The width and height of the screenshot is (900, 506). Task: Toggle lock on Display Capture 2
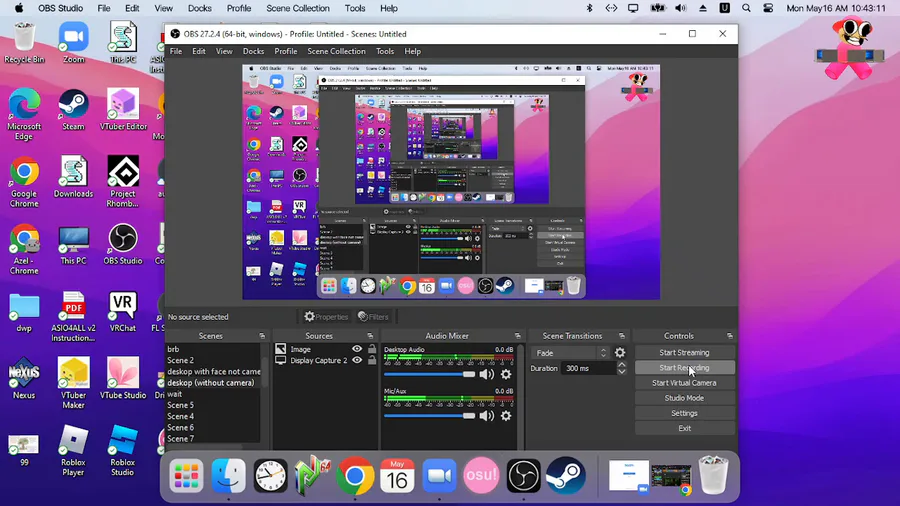point(372,360)
